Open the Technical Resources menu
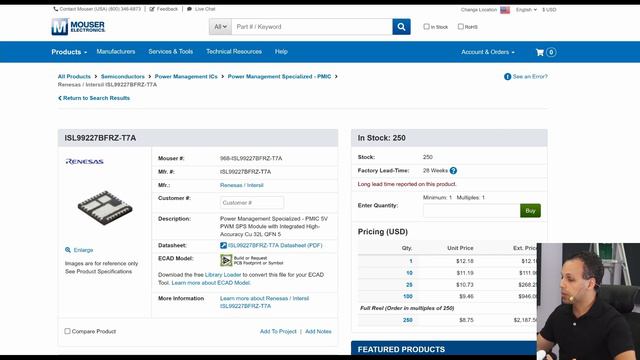The image size is (640, 360). (234, 51)
